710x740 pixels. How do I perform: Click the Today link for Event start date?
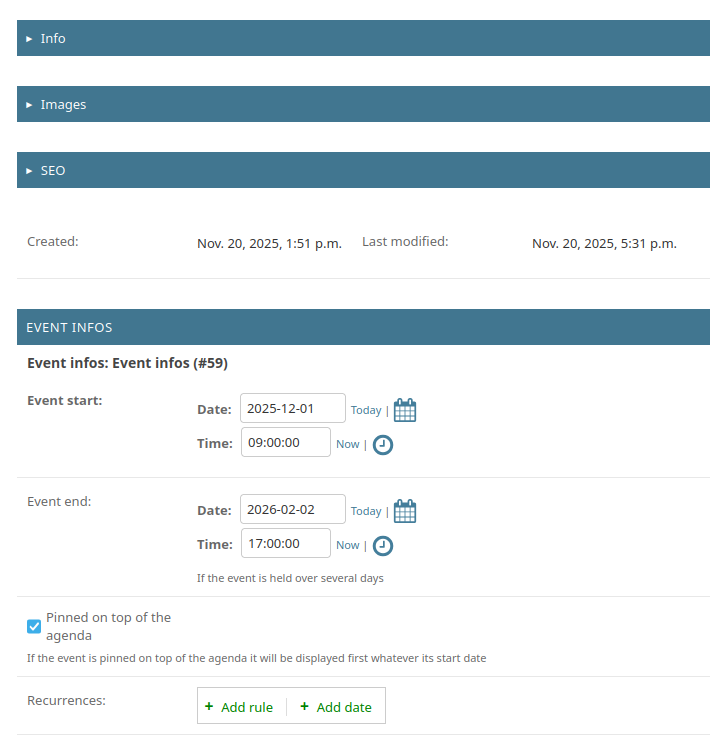click(x=366, y=410)
